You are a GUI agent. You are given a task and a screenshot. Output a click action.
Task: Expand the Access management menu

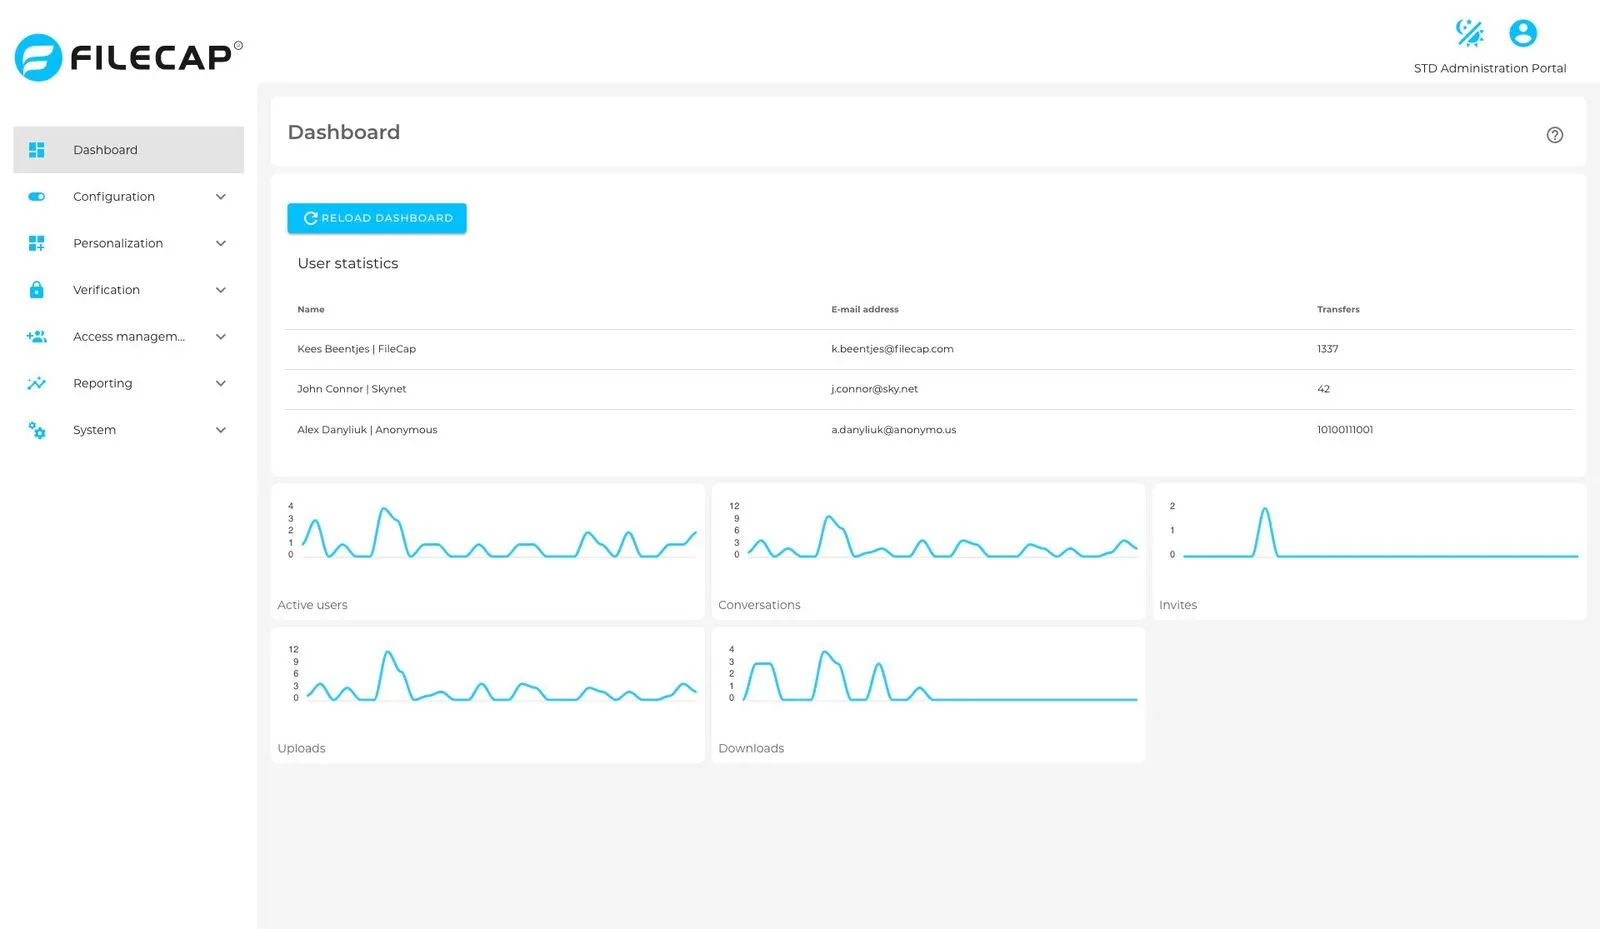[x=220, y=336]
